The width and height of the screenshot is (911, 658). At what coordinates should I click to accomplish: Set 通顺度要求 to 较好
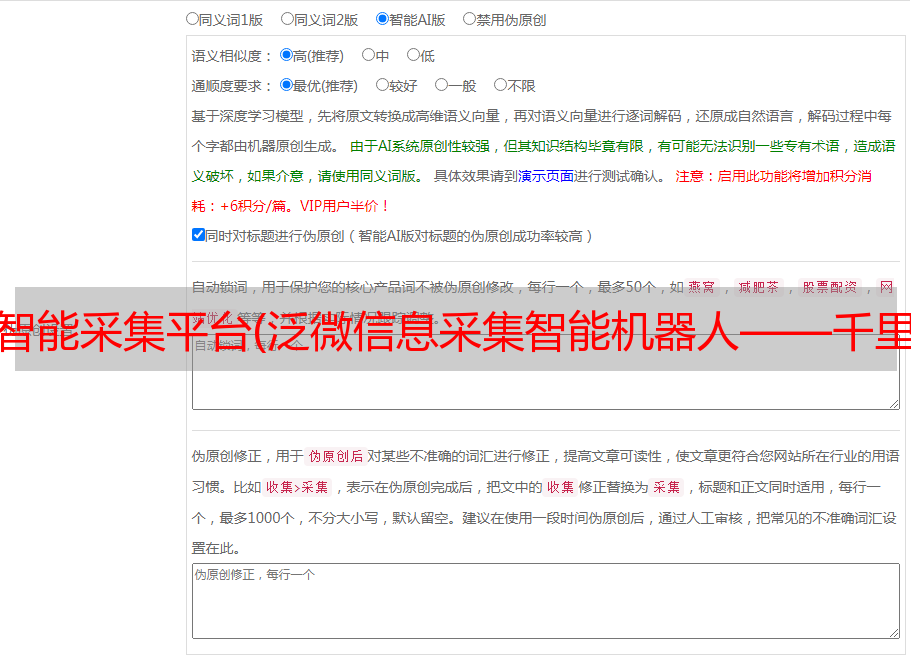tap(382, 85)
